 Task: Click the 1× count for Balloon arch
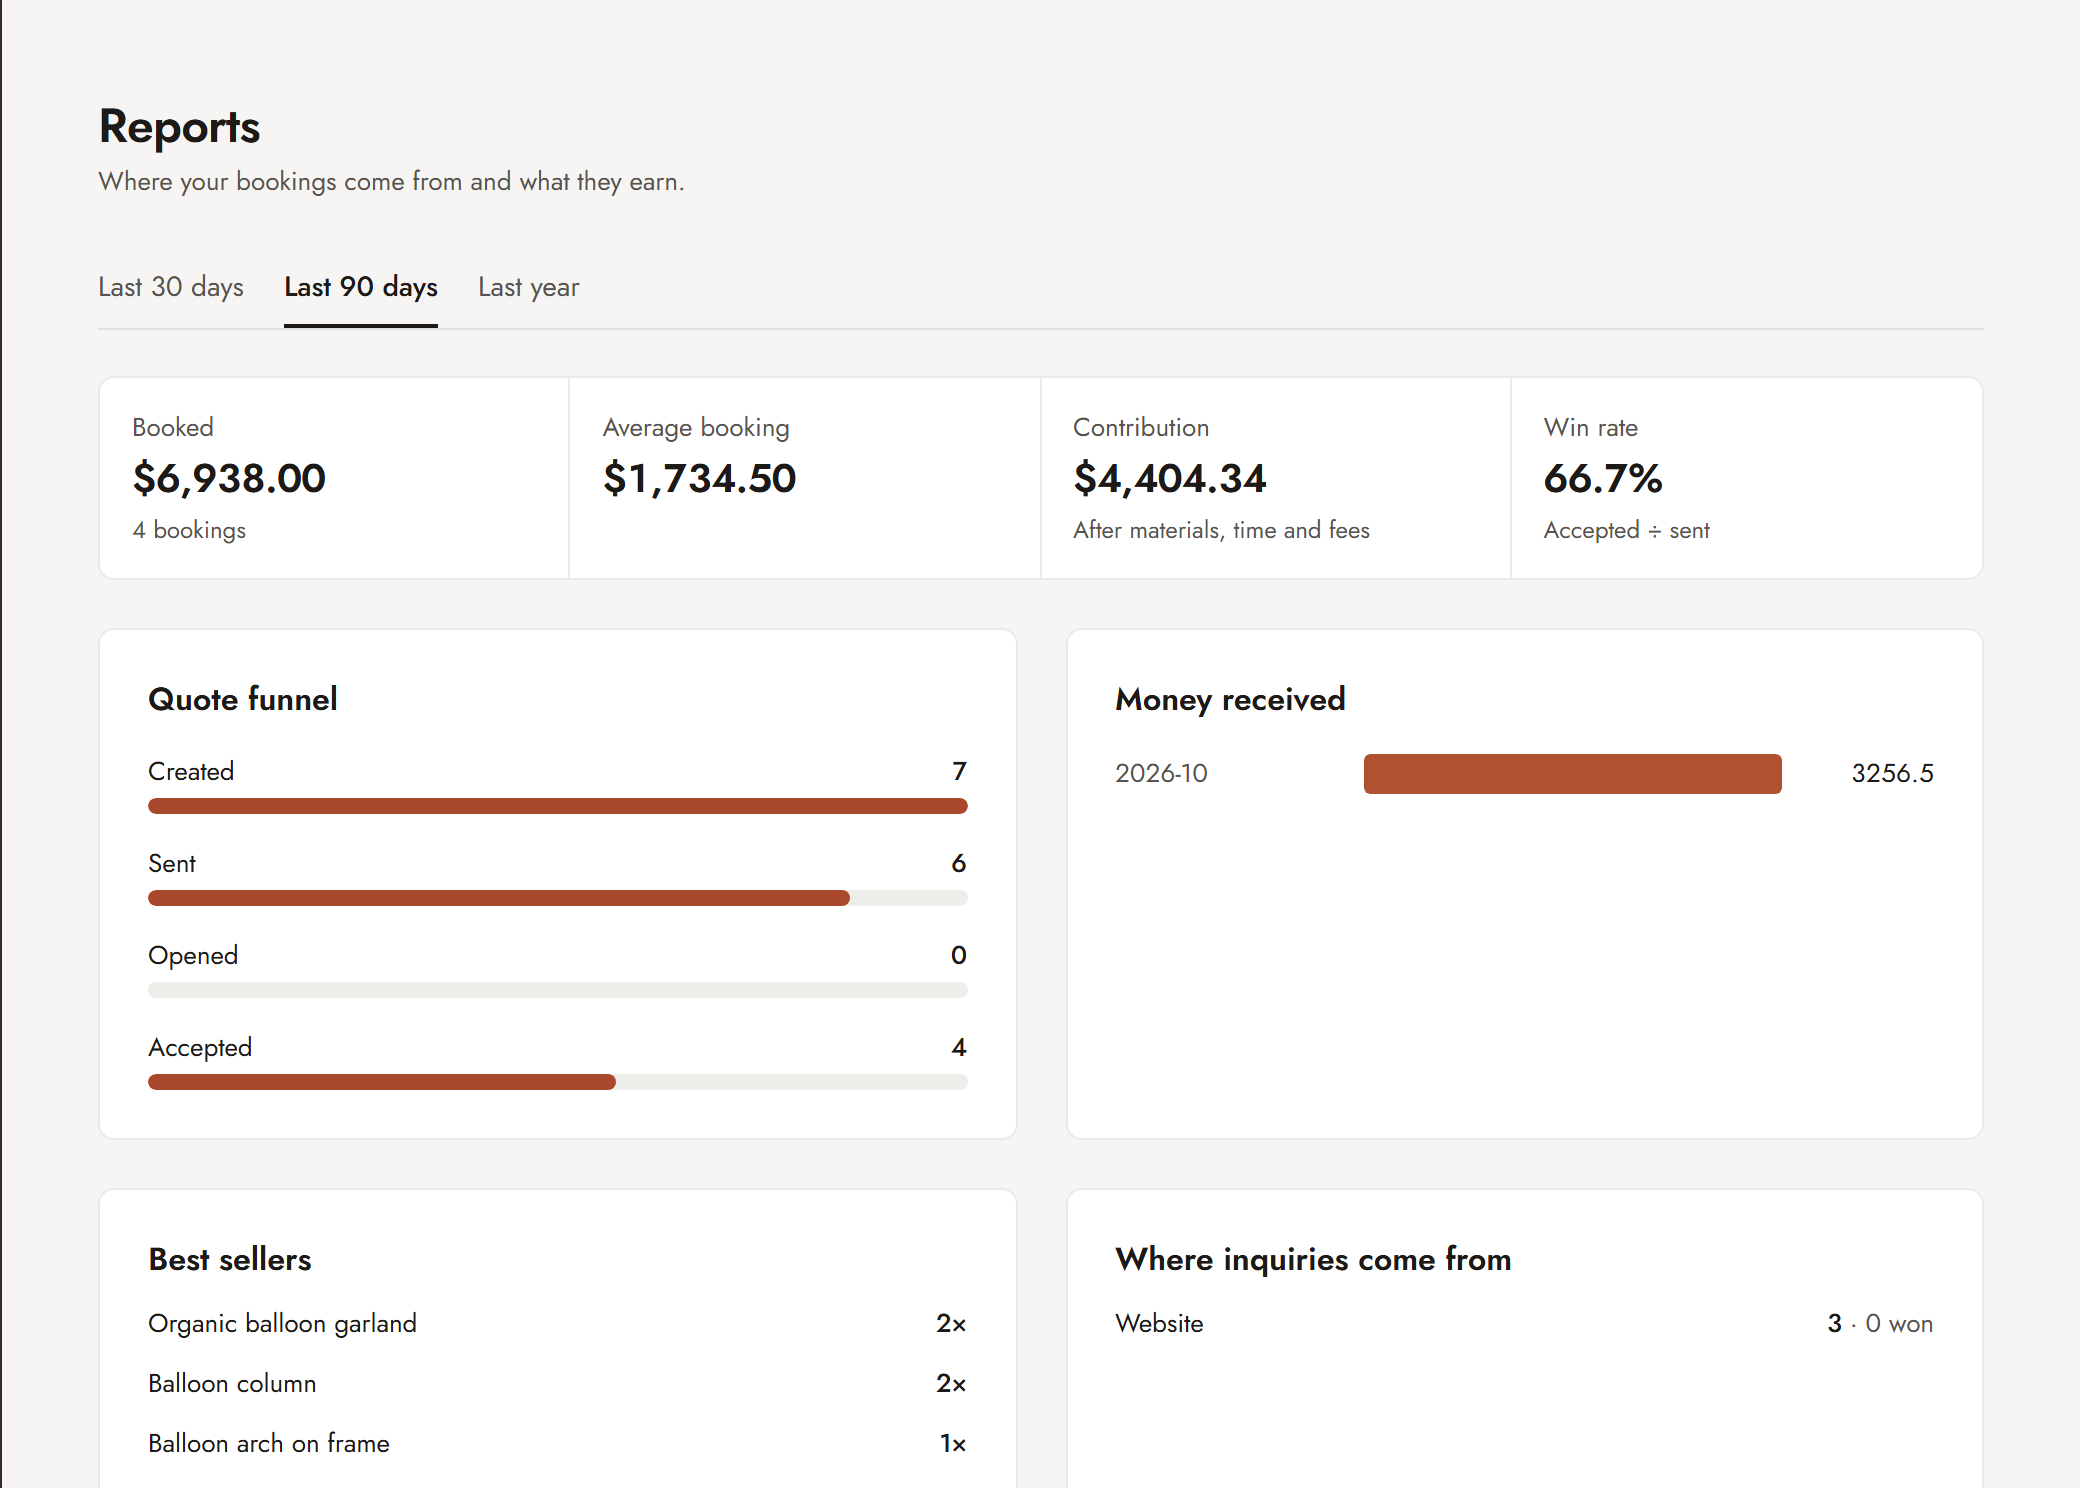tap(953, 1443)
